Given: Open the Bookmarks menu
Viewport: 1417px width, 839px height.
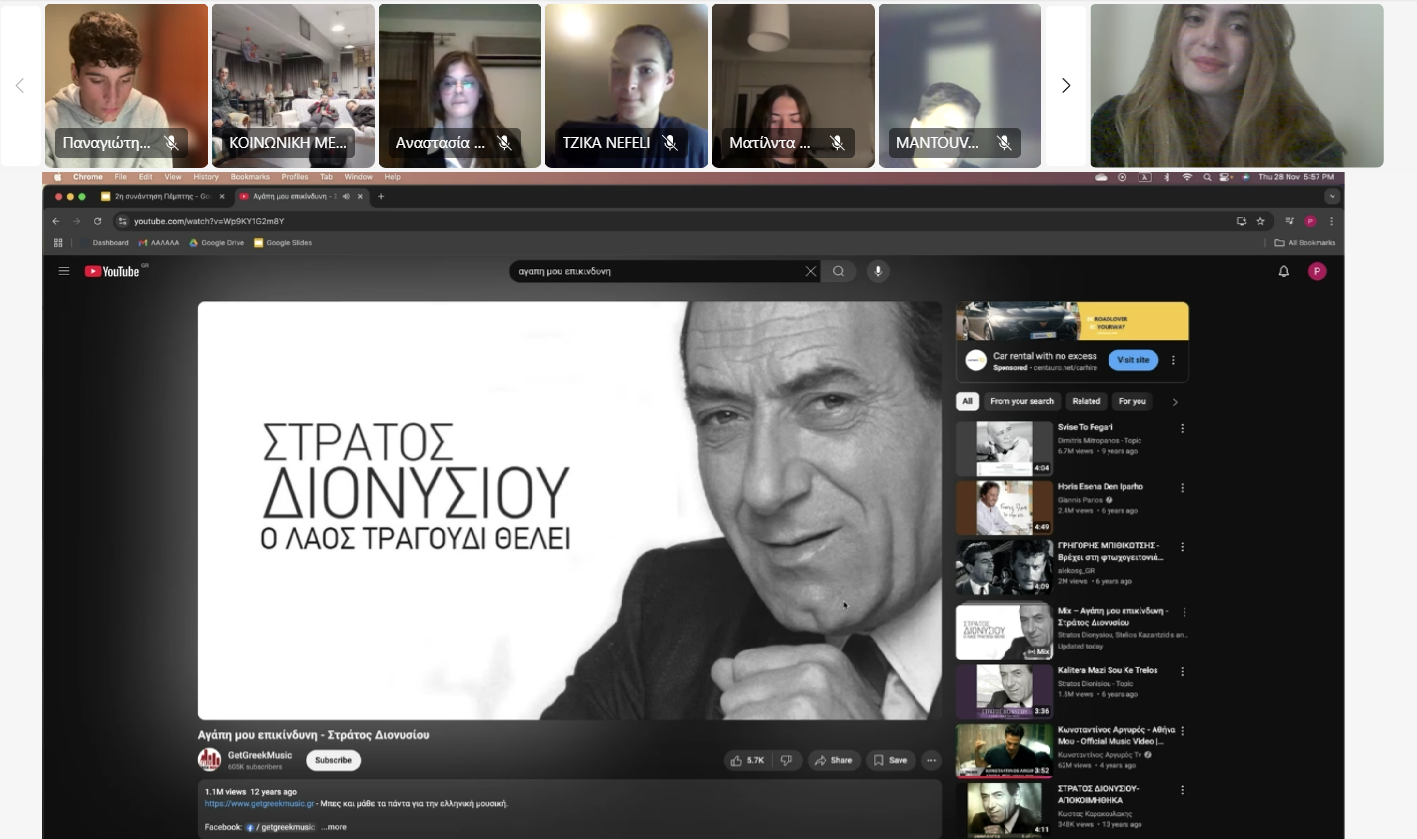Looking at the screenshot, I should pyautogui.click(x=250, y=177).
